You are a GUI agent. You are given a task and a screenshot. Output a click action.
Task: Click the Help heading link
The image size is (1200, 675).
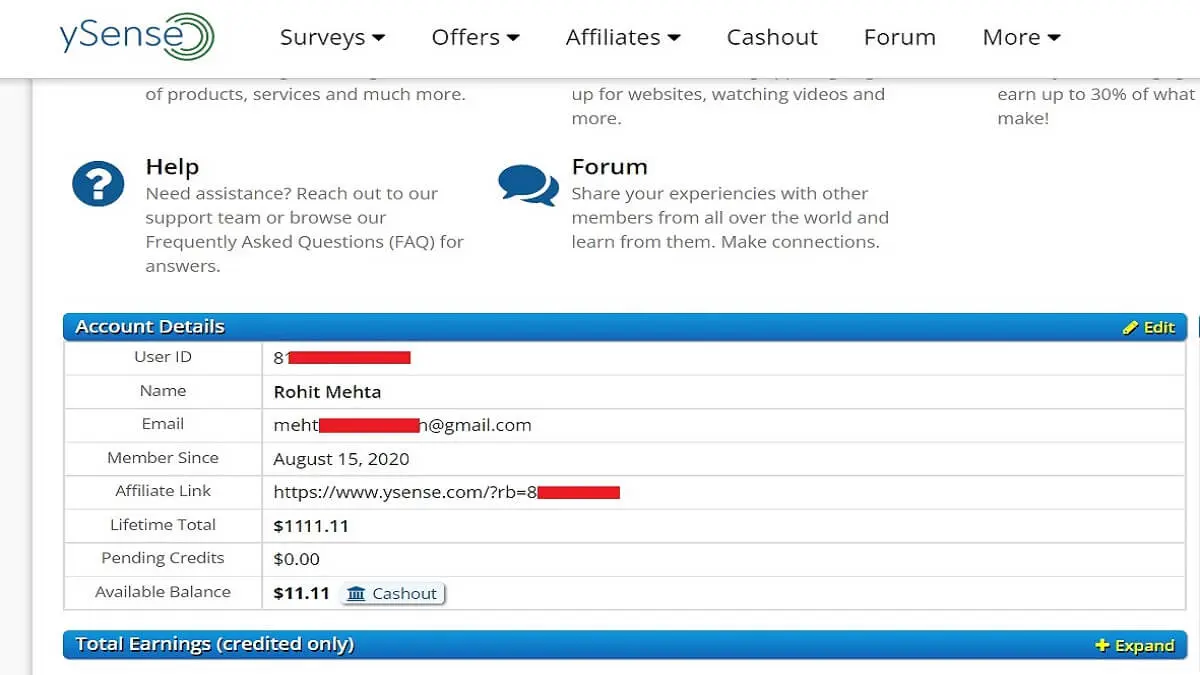pyautogui.click(x=172, y=167)
